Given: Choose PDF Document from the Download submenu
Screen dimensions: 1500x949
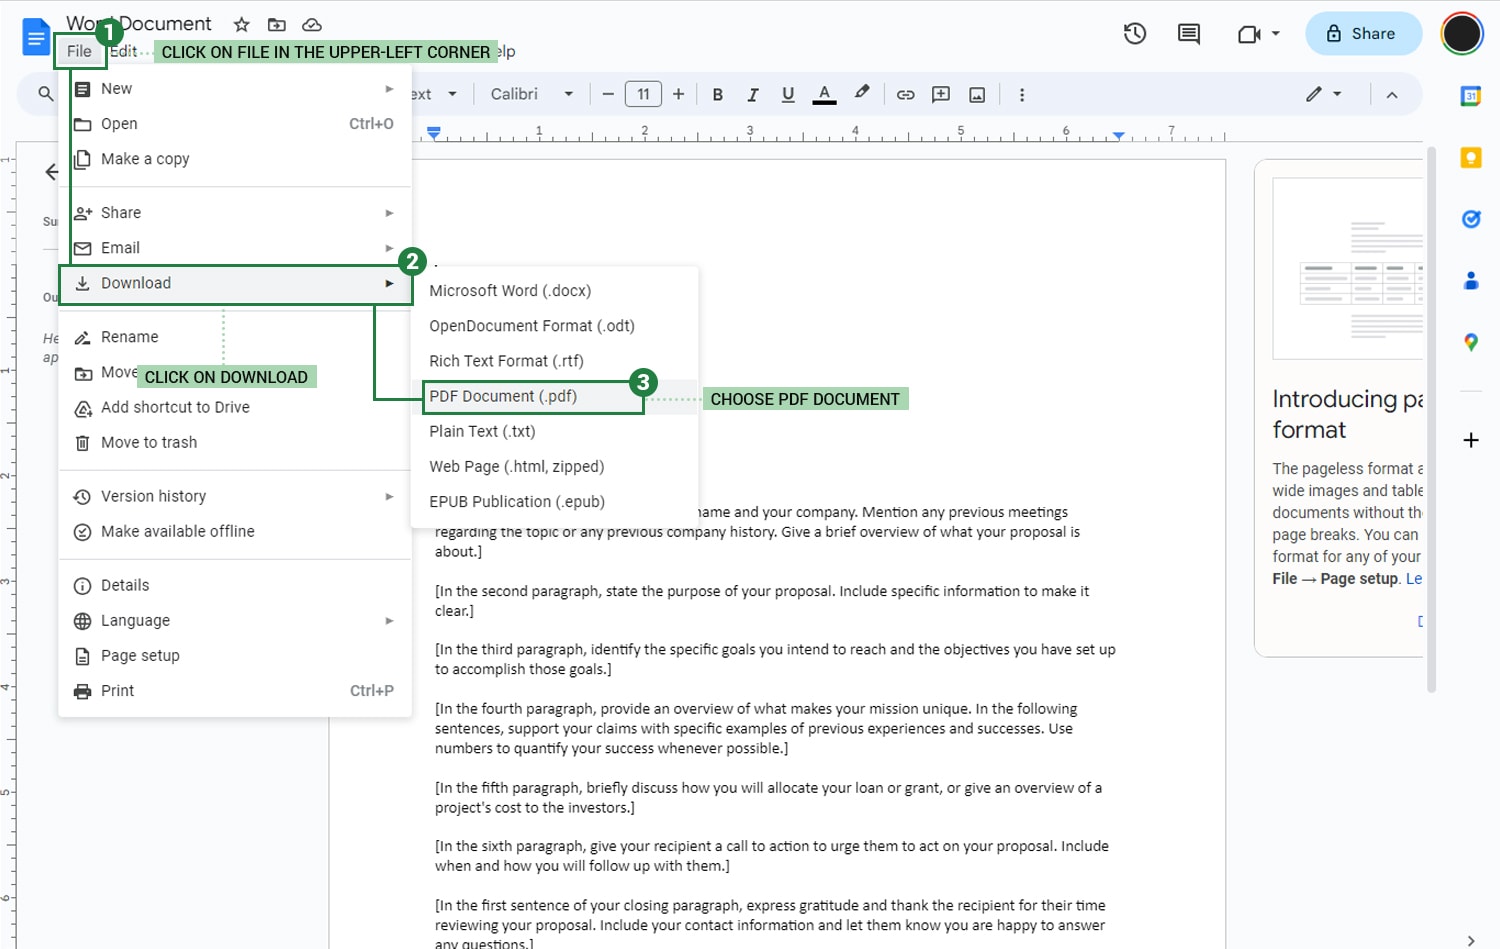Looking at the screenshot, I should (502, 396).
